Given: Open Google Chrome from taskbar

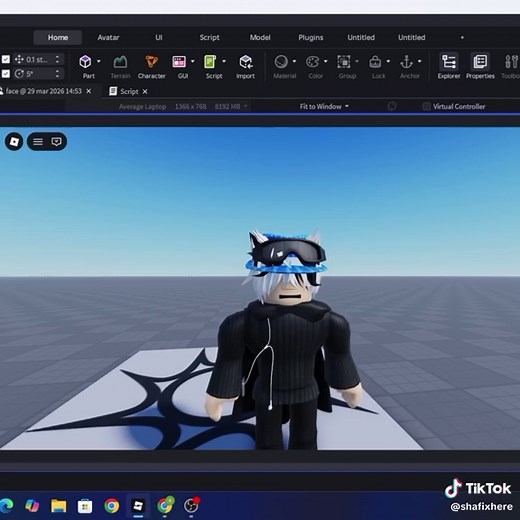Looking at the screenshot, I should click(x=112, y=506).
